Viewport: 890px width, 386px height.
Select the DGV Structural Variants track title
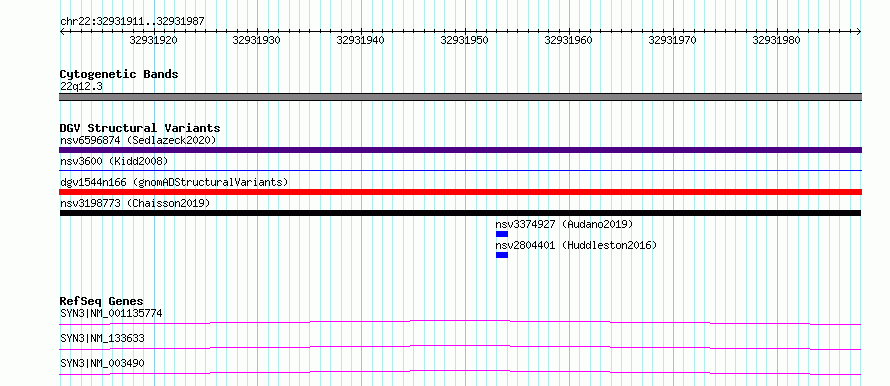(x=140, y=128)
